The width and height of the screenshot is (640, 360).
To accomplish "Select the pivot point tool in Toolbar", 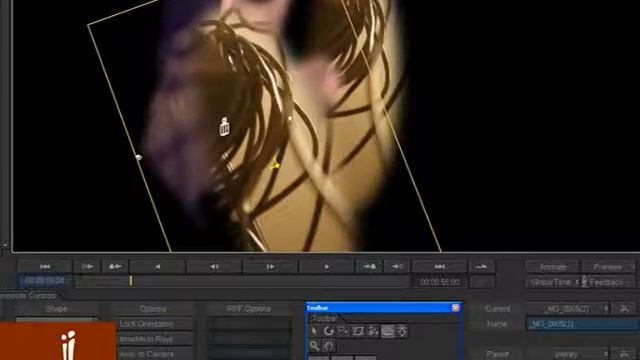I will (x=373, y=331).
